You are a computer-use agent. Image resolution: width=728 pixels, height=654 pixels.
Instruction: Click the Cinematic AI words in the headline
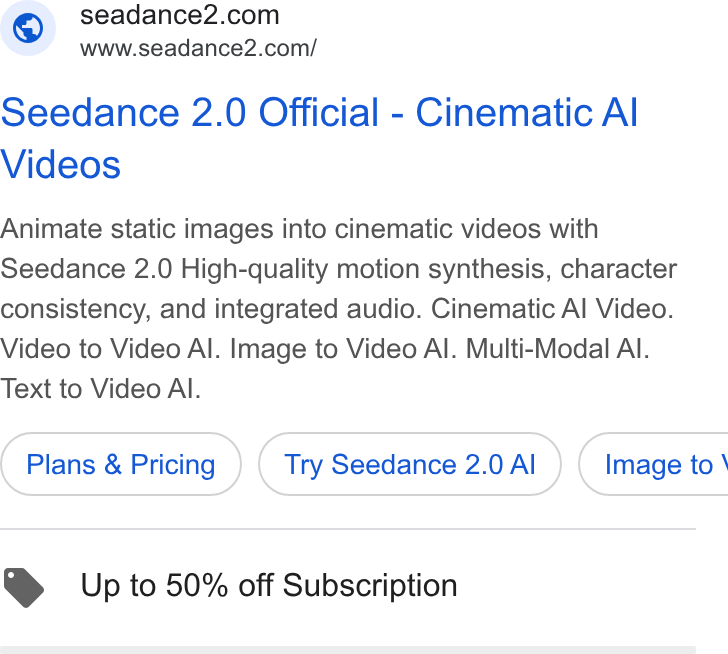527,112
